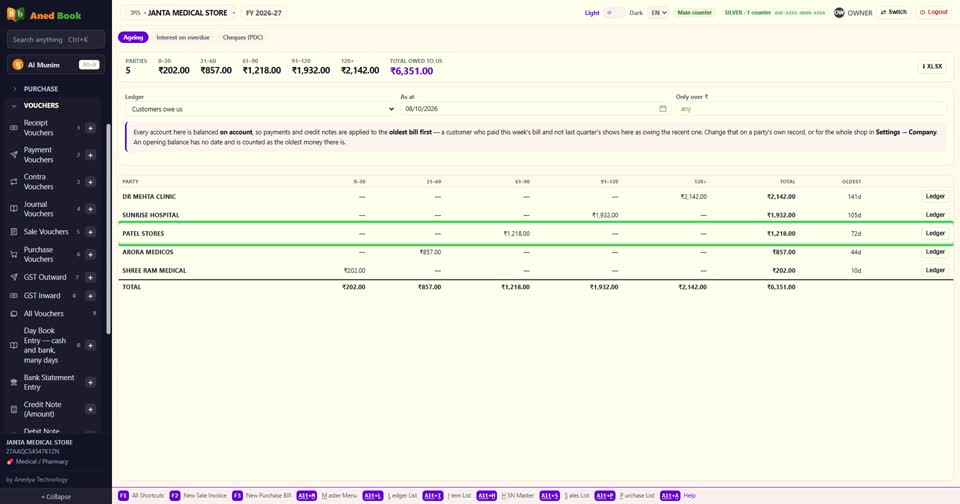Viewport: 960px width, 504px height.
Task: Open calendar picker in As at field
Action: [662, 108]
